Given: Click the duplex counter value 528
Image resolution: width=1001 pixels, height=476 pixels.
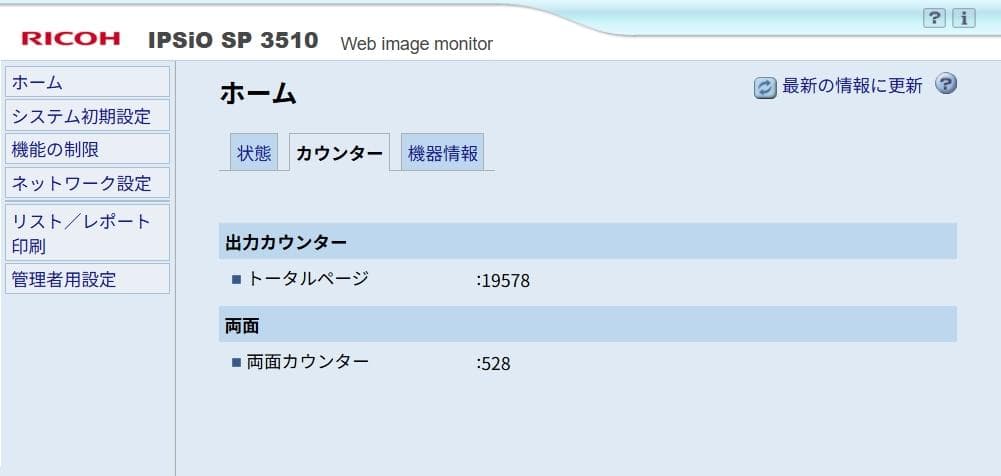Looking at the screenshot, I should (495, 364).
